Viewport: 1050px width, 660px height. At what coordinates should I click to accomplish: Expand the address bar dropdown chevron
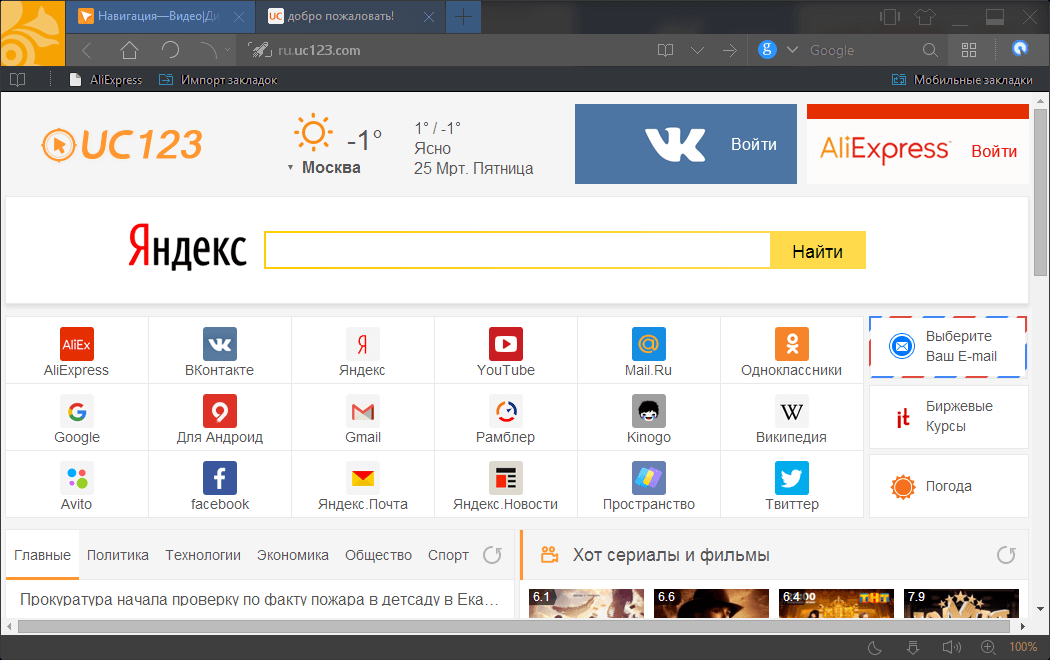coord(697,50)
